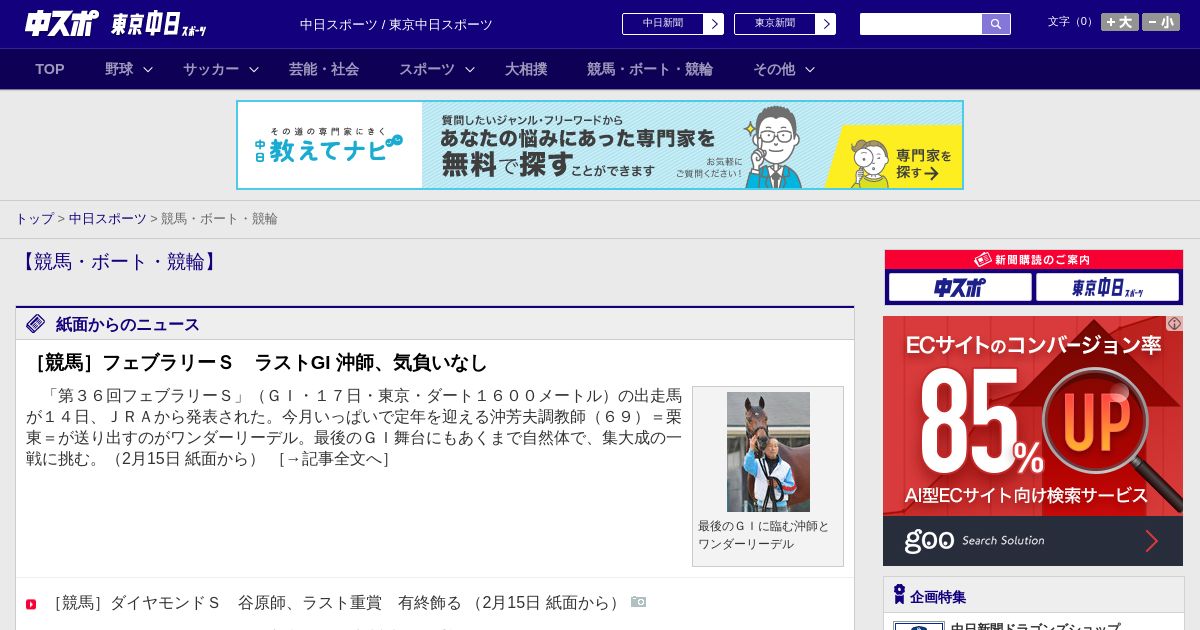Open the arrow beside 東京新聞
The image size is (1200, 630).
pos(826,24)
